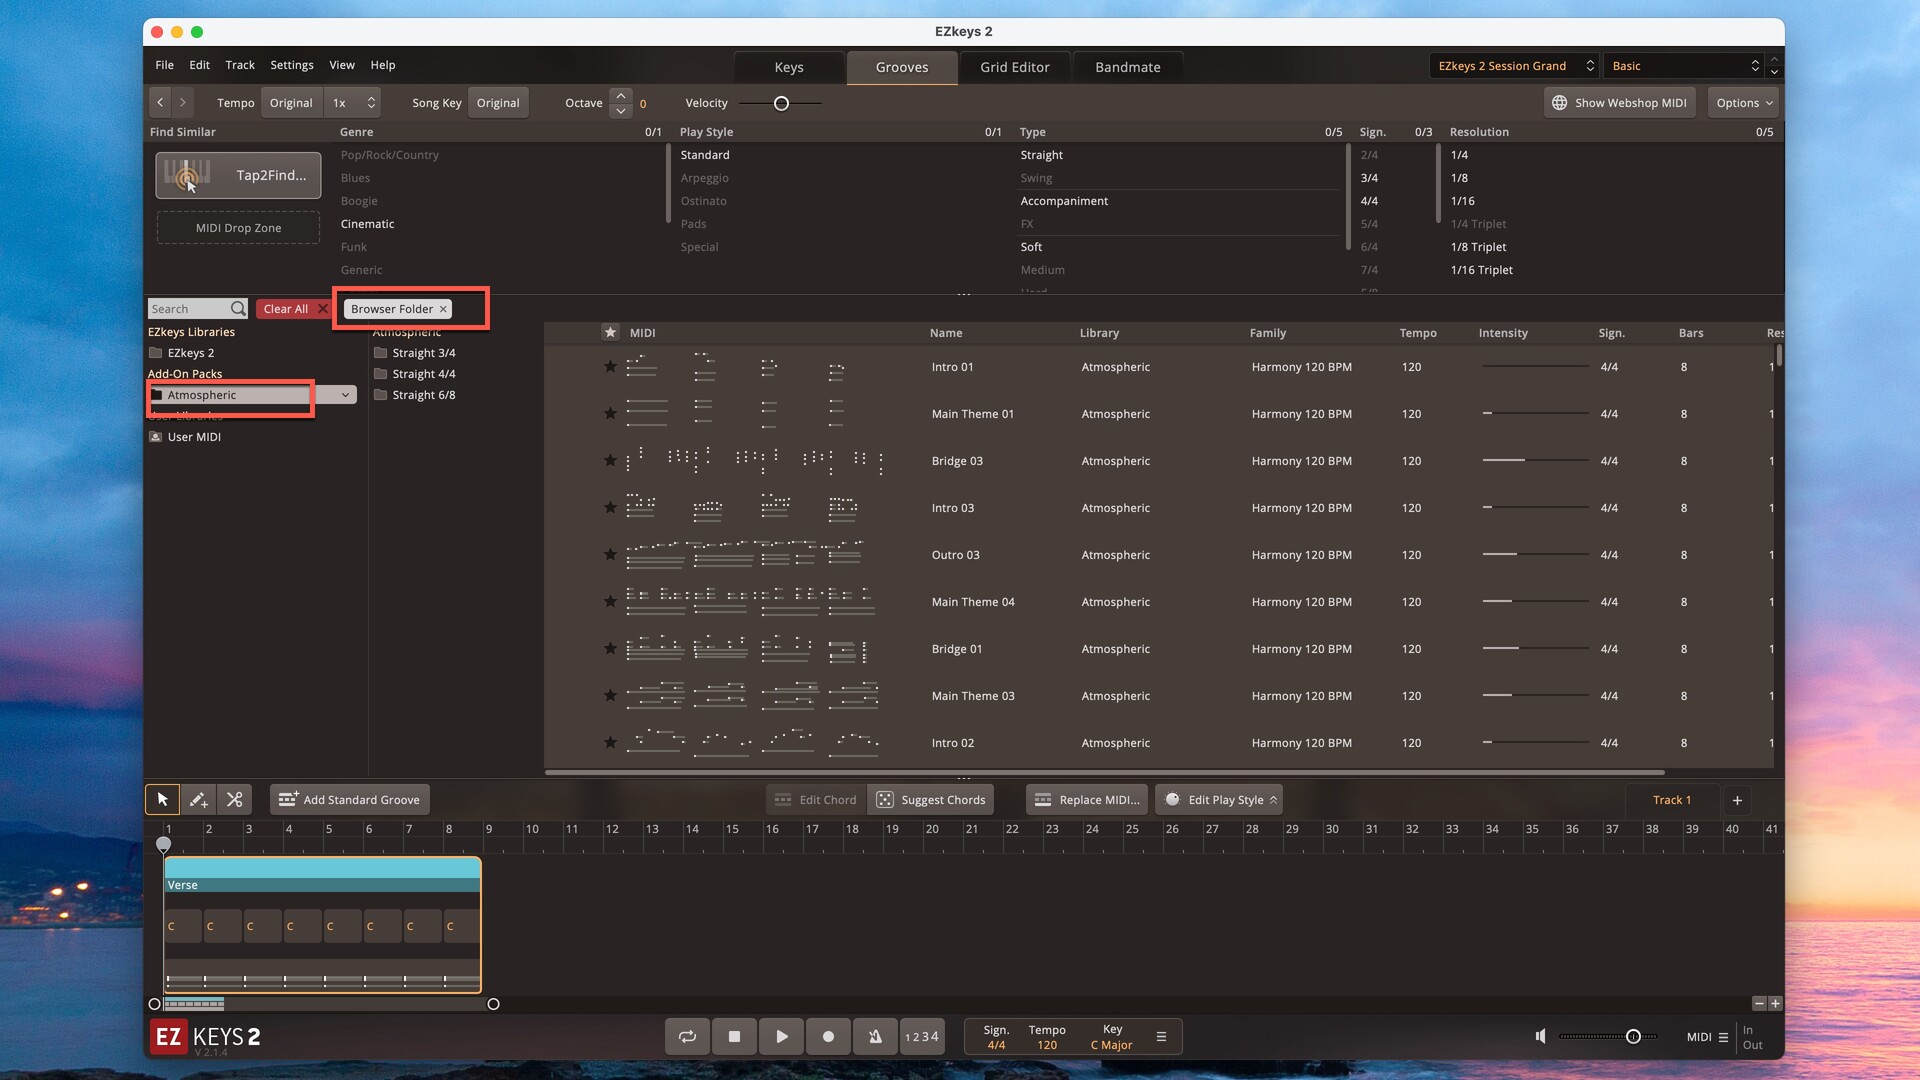Click the search magnifier icon
The image size is (1920, 1080).
(x=238, y=309)
